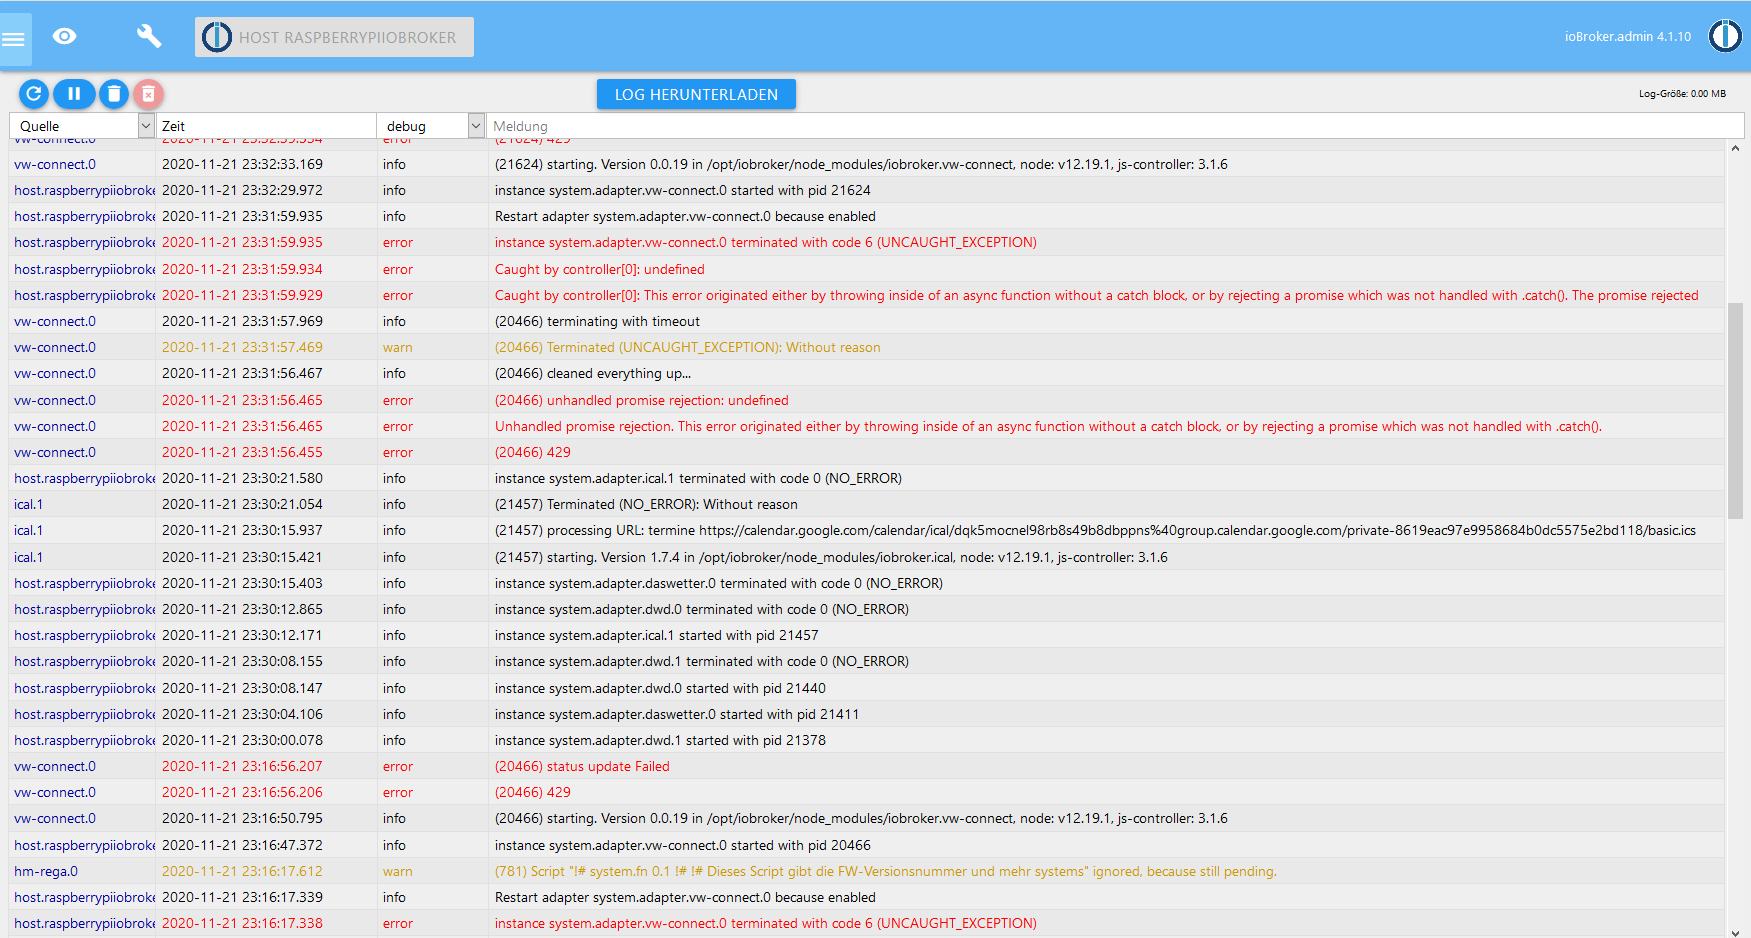Click the ioBroker.admin 4.1.10 version text
1751x938 pixels.
point(1628,36)
